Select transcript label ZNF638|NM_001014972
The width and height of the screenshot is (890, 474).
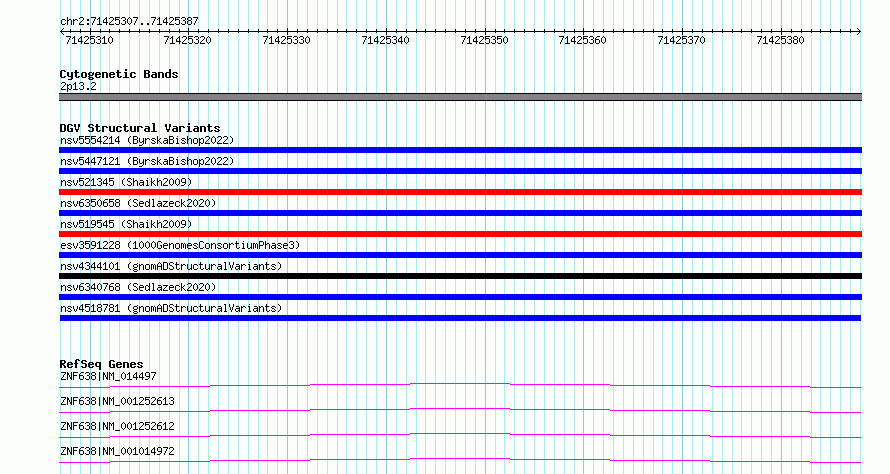[x=117, y=451]
